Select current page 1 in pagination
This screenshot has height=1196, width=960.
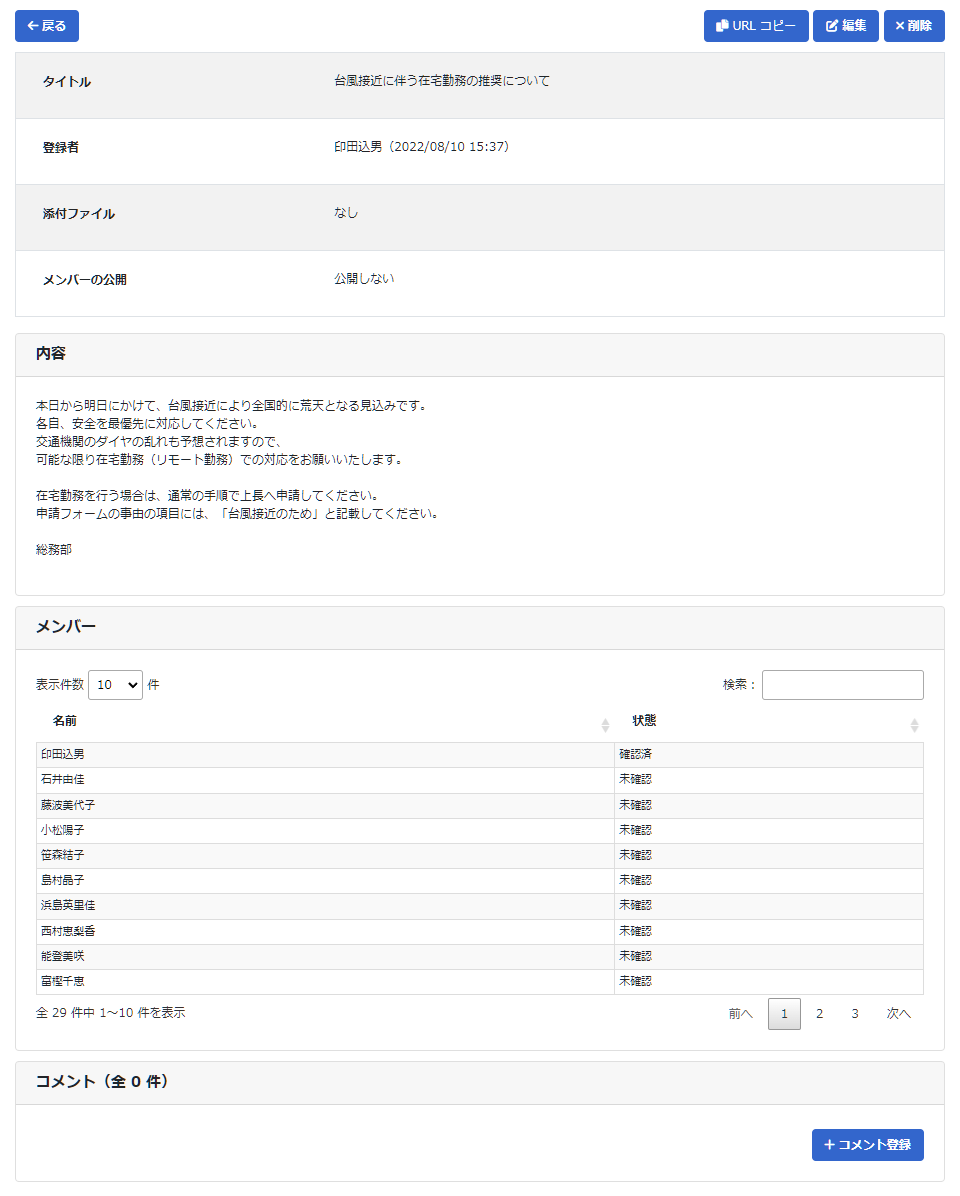coord(784,1014)
